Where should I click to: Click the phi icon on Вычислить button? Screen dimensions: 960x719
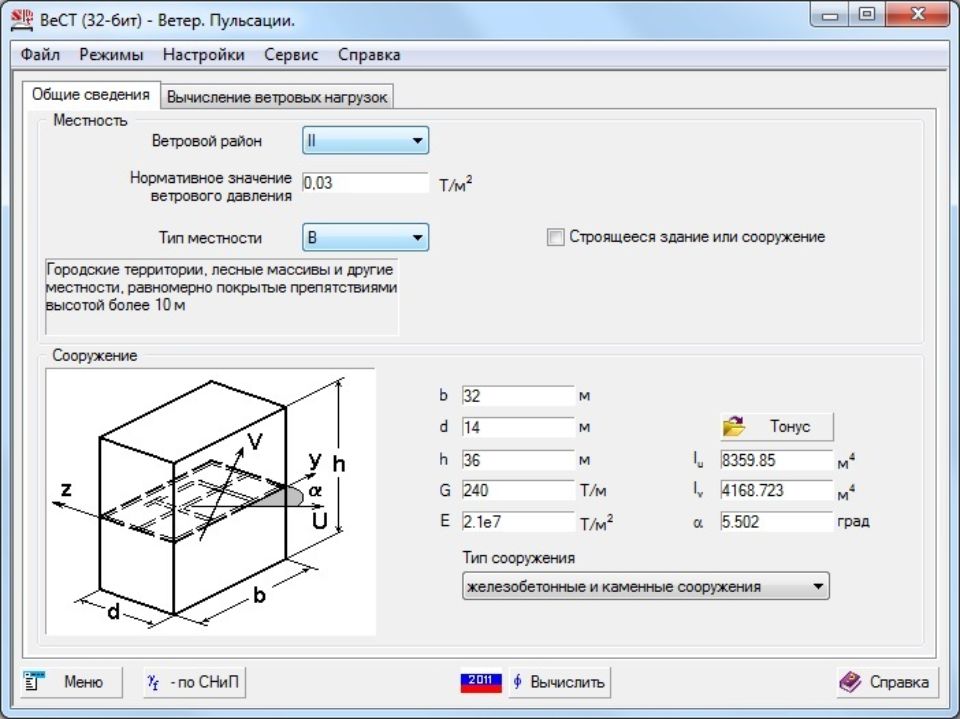click(517, 682)
